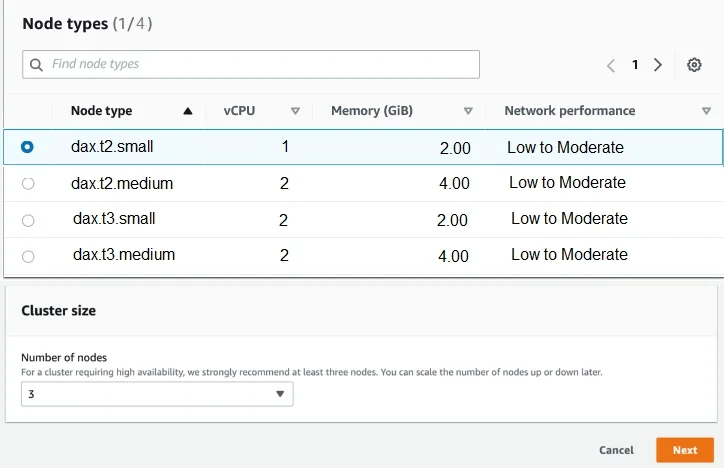Click page number 1 in pagination
This screenshot has width=724, height=468.
click(635, 65)
